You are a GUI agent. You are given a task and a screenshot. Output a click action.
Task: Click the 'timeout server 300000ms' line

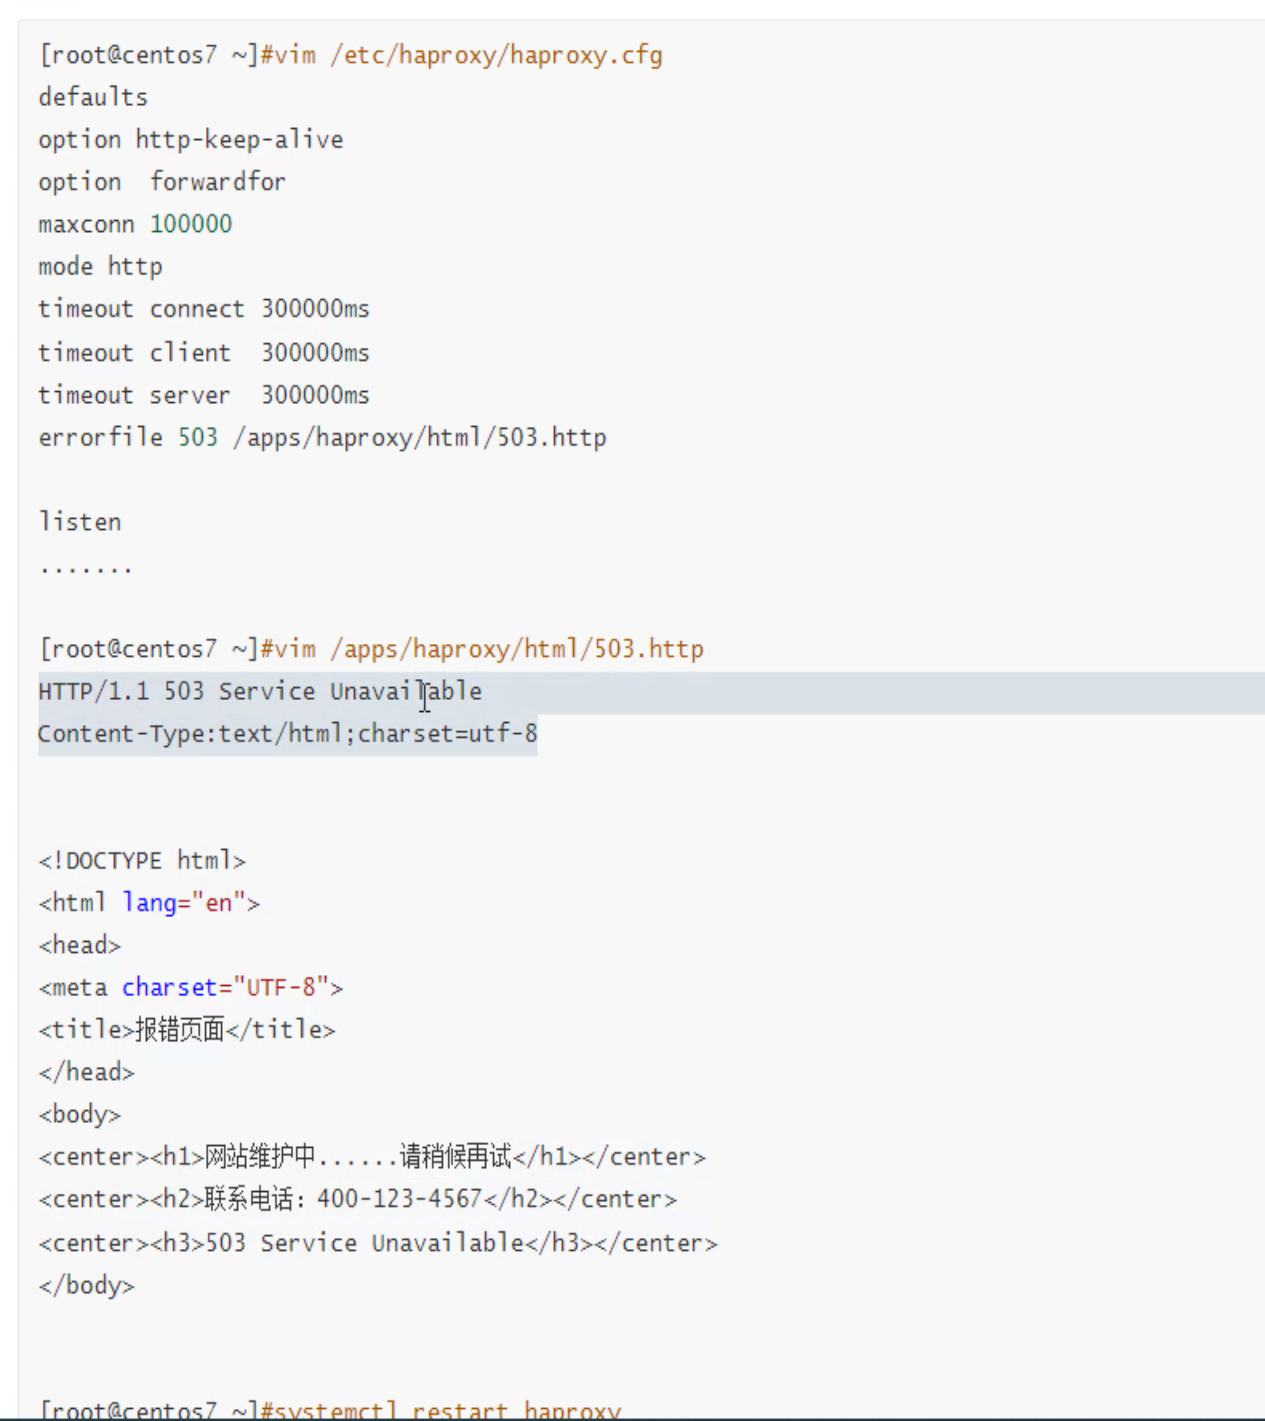coord(203,395)
